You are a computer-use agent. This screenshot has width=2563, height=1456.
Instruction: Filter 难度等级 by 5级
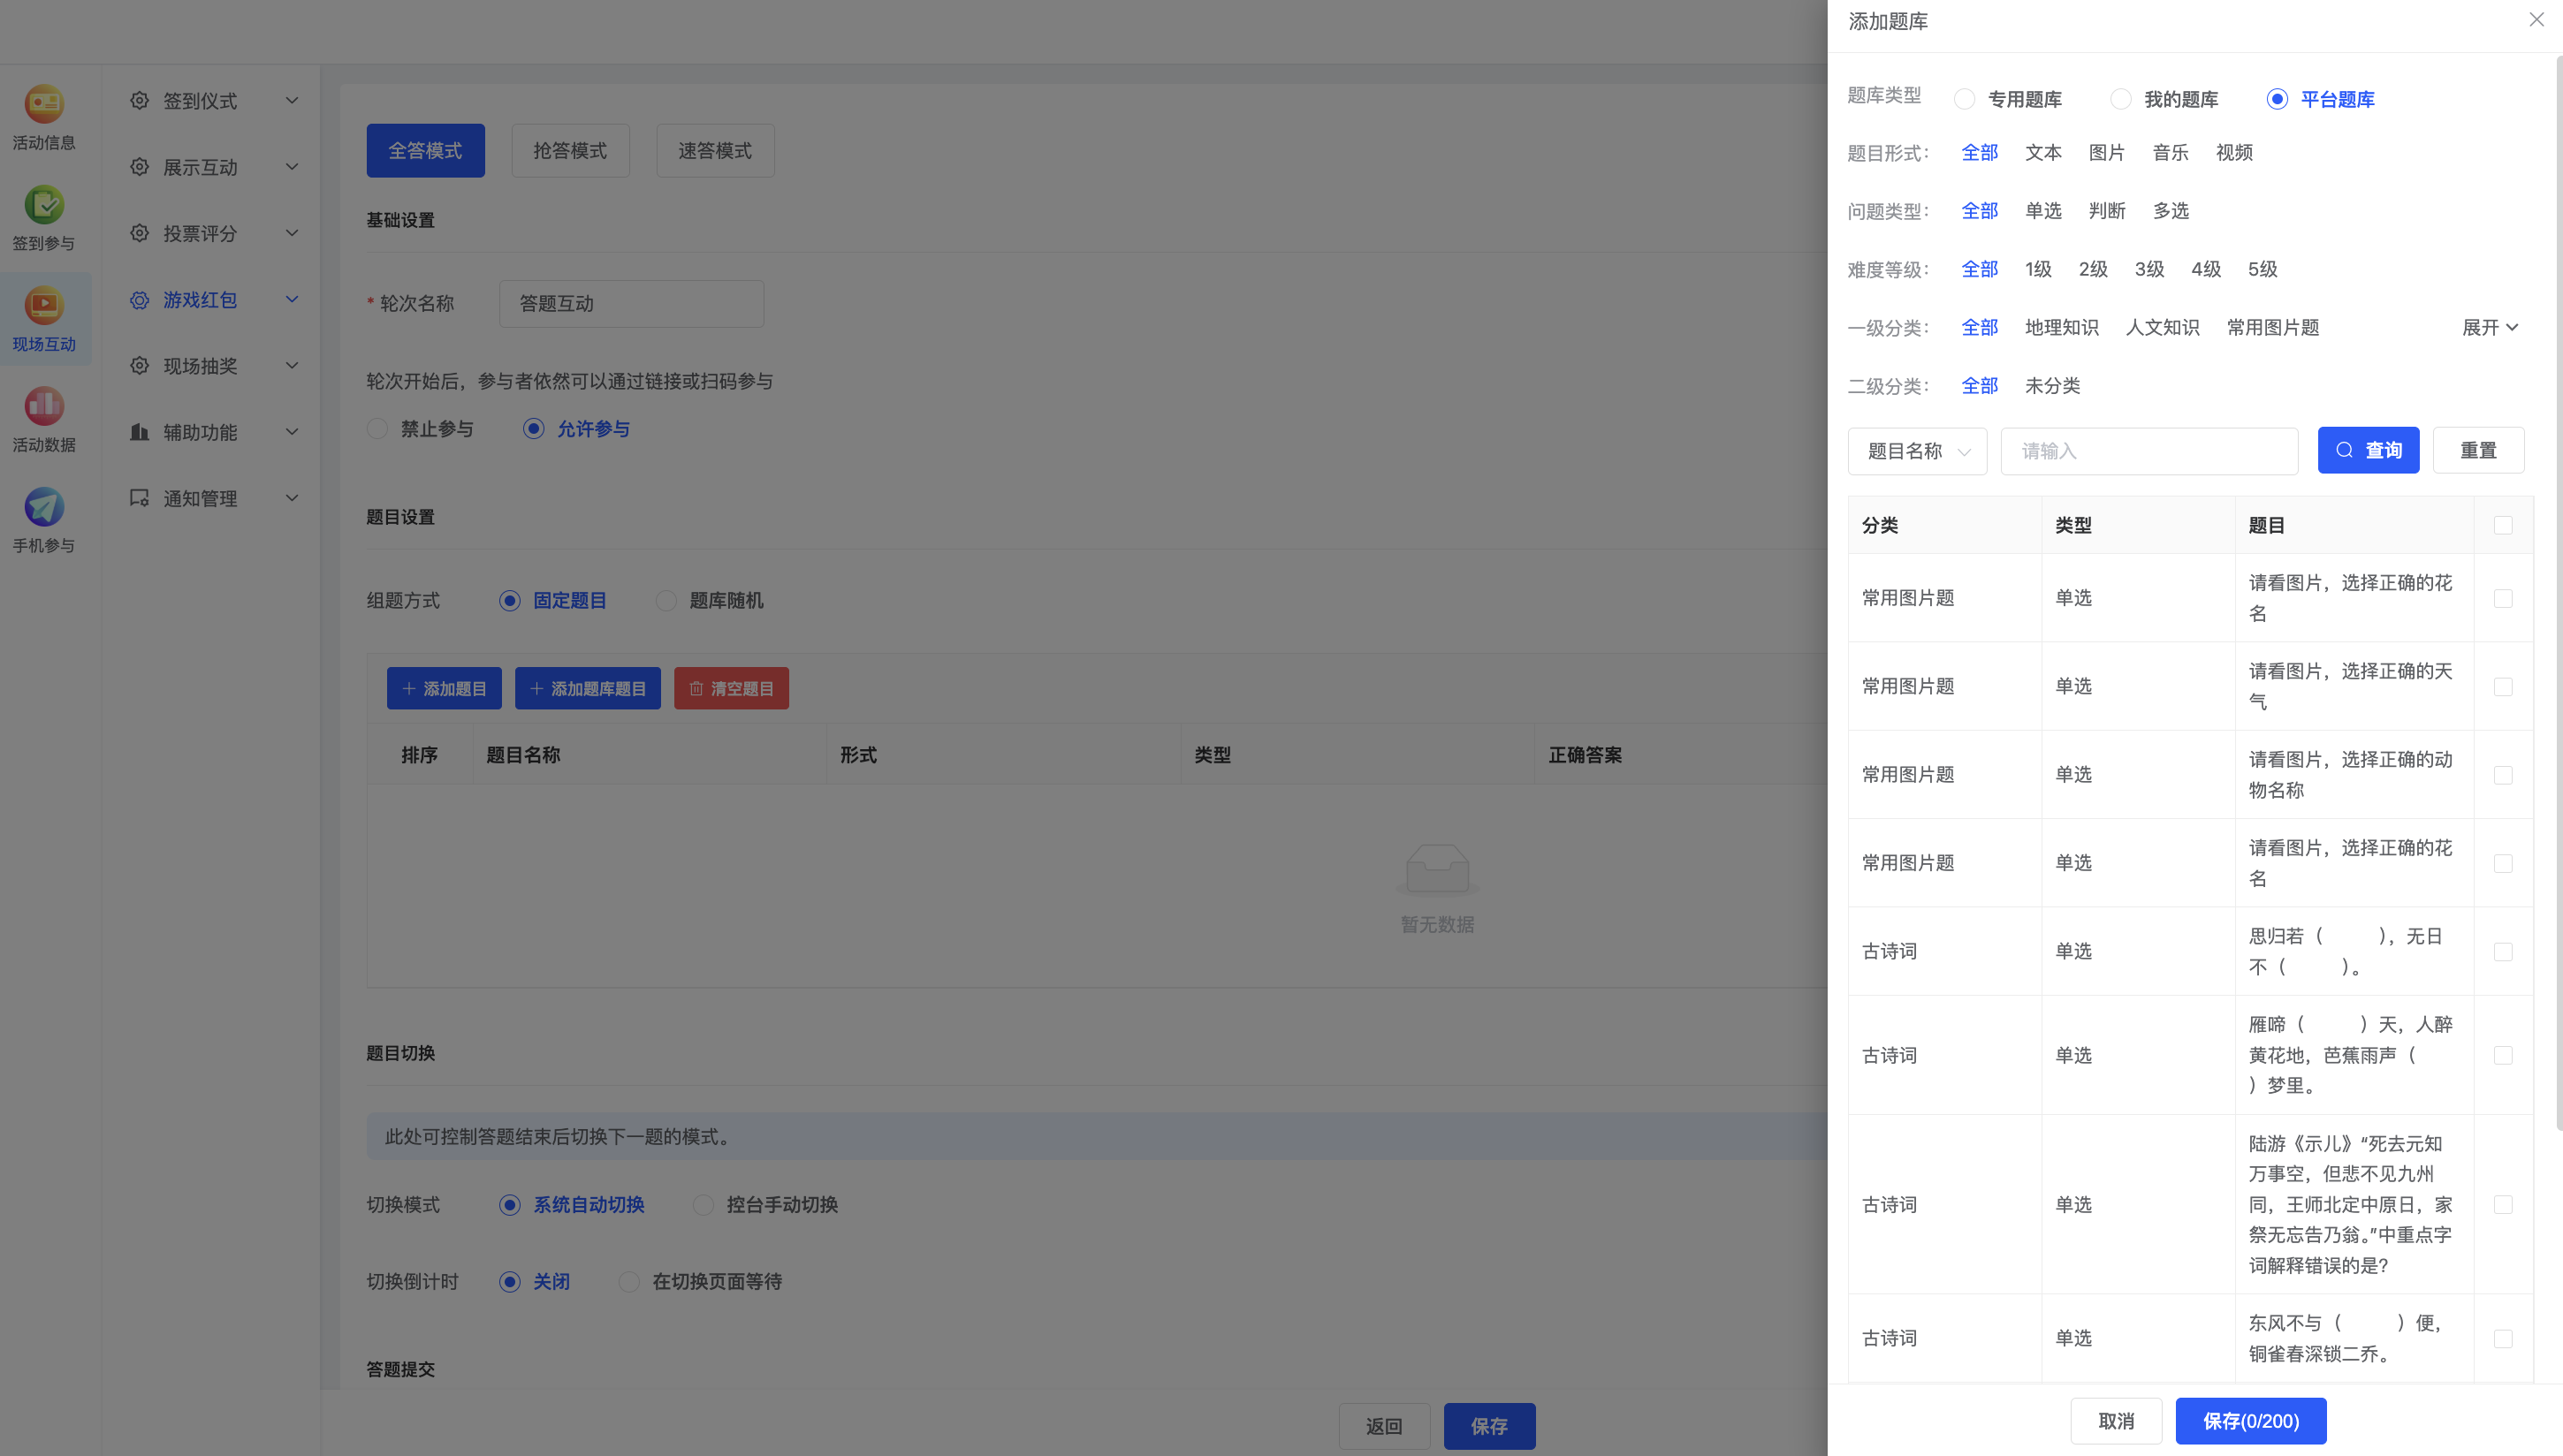(2262, 269)
